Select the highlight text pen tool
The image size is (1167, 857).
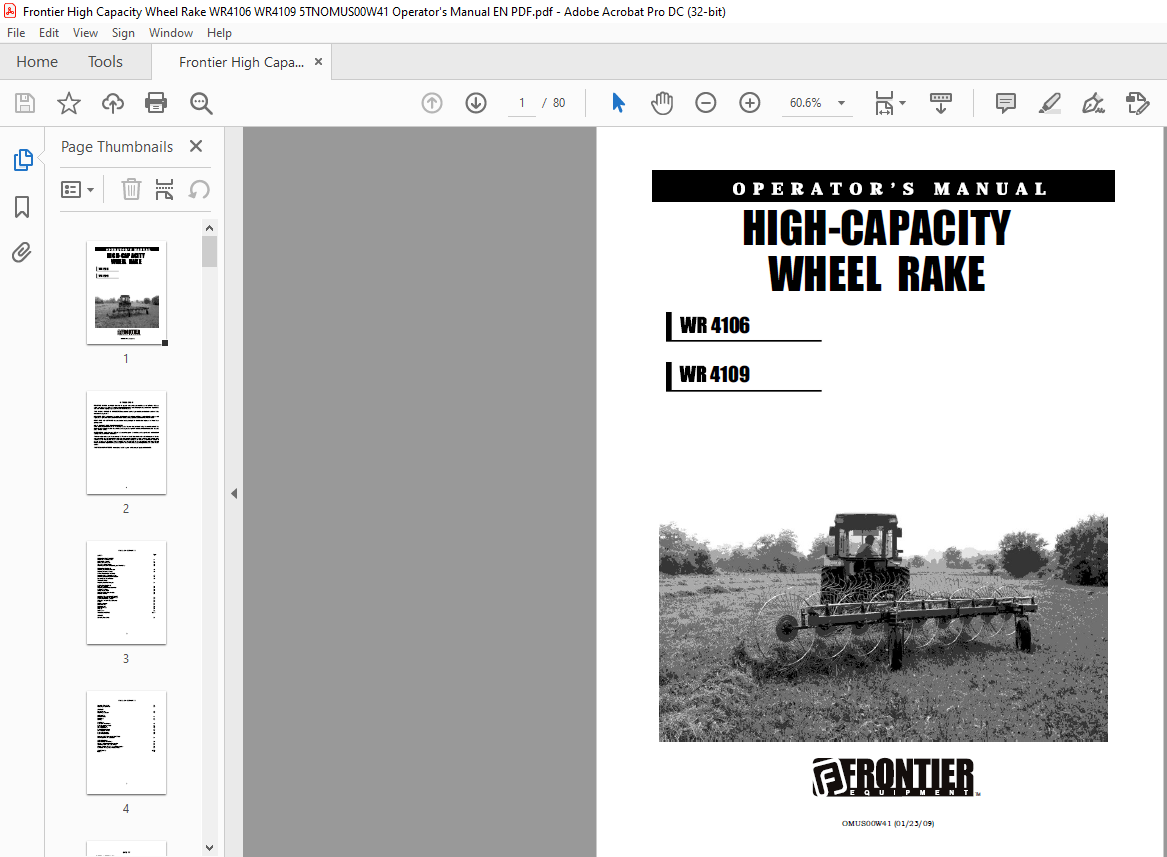[1049, 103]
